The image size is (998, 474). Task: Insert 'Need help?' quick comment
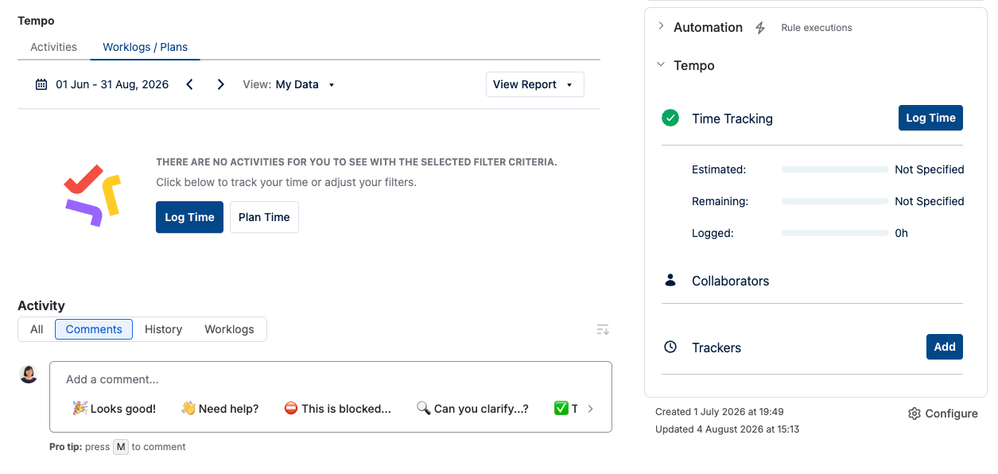click(220, 409)
